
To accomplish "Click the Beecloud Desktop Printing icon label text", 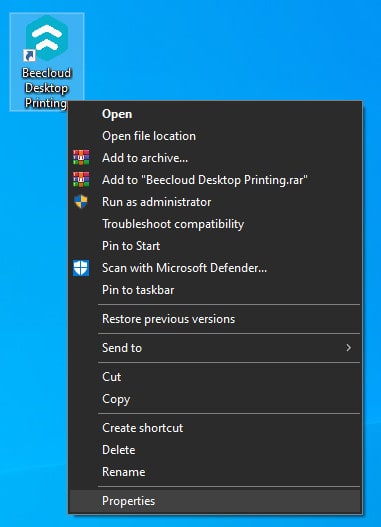I will pos(47,88).
